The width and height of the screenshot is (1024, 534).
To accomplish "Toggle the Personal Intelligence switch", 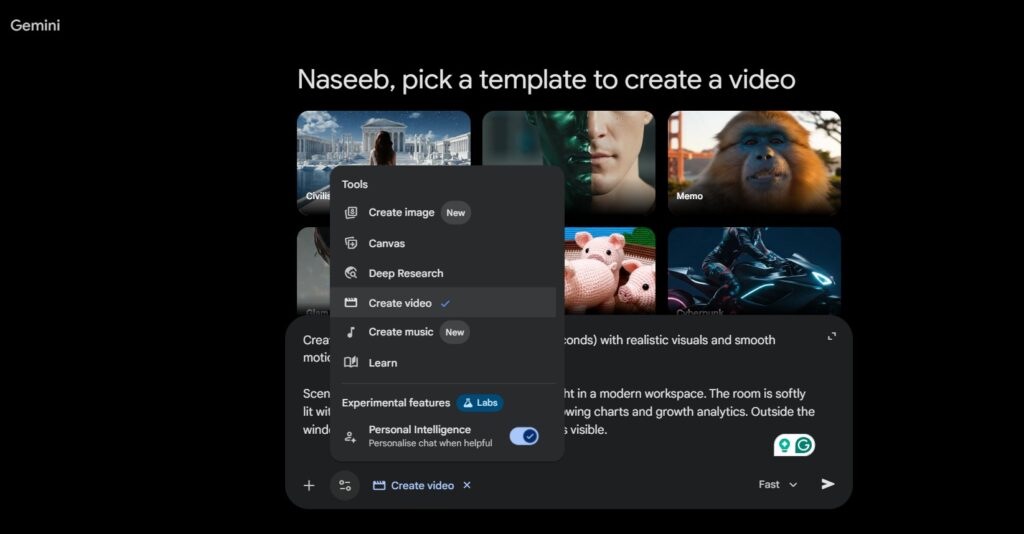I will [x=524, y=436].
